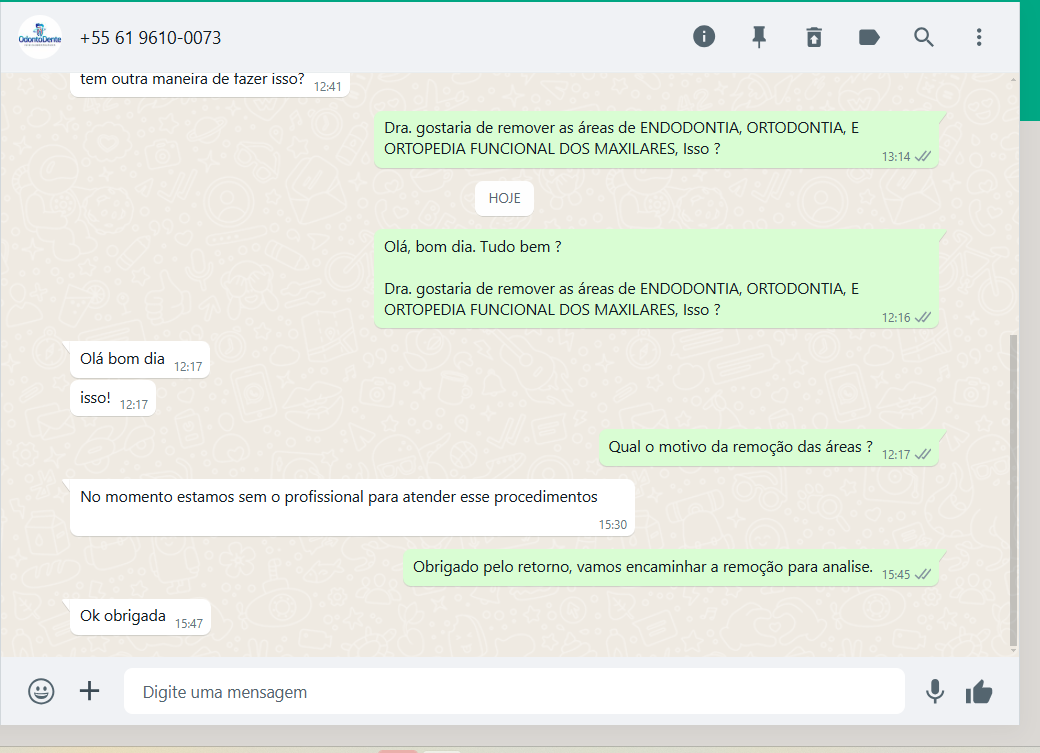Click the 'No momento estamos sem o profissional' message

[x=339, y=497]
